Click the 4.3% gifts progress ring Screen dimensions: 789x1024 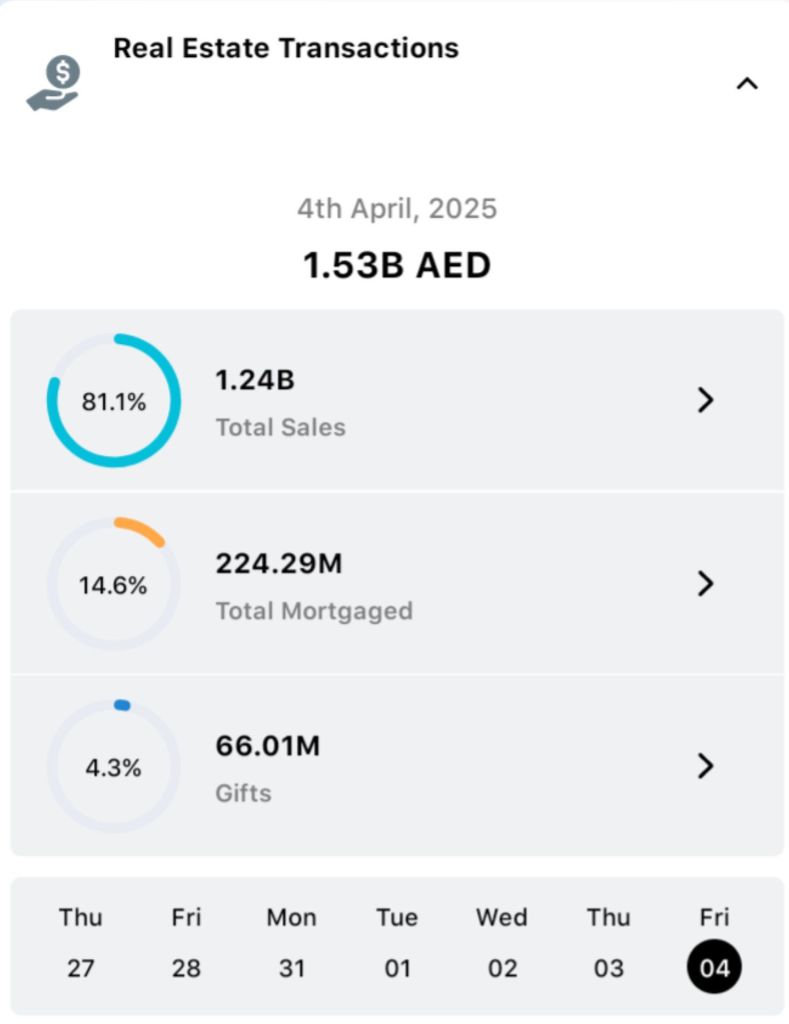tap(114, 767)
